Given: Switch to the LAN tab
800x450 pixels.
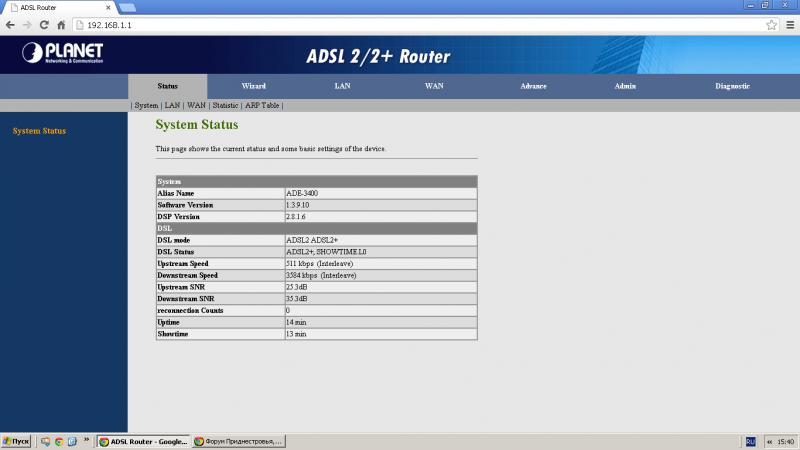Looking at the screenshot, I should pos(342,86).
